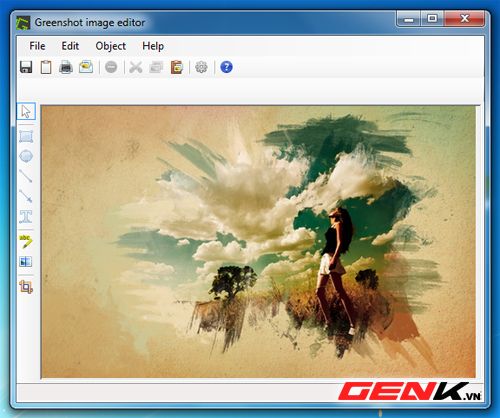Select the add text box tool
Image resolution: width=500 pixels, height=418 pixels.
[x=26, y=216]
